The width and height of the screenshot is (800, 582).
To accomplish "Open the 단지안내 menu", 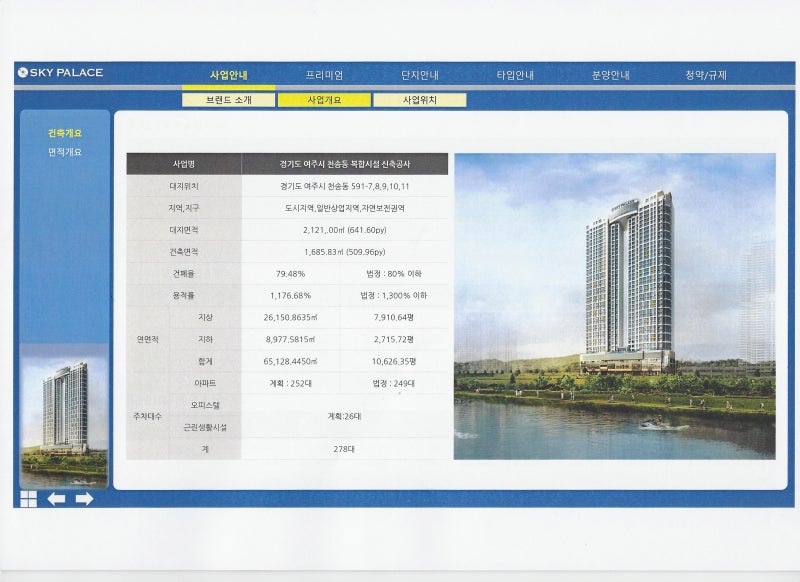I will 420,75.
